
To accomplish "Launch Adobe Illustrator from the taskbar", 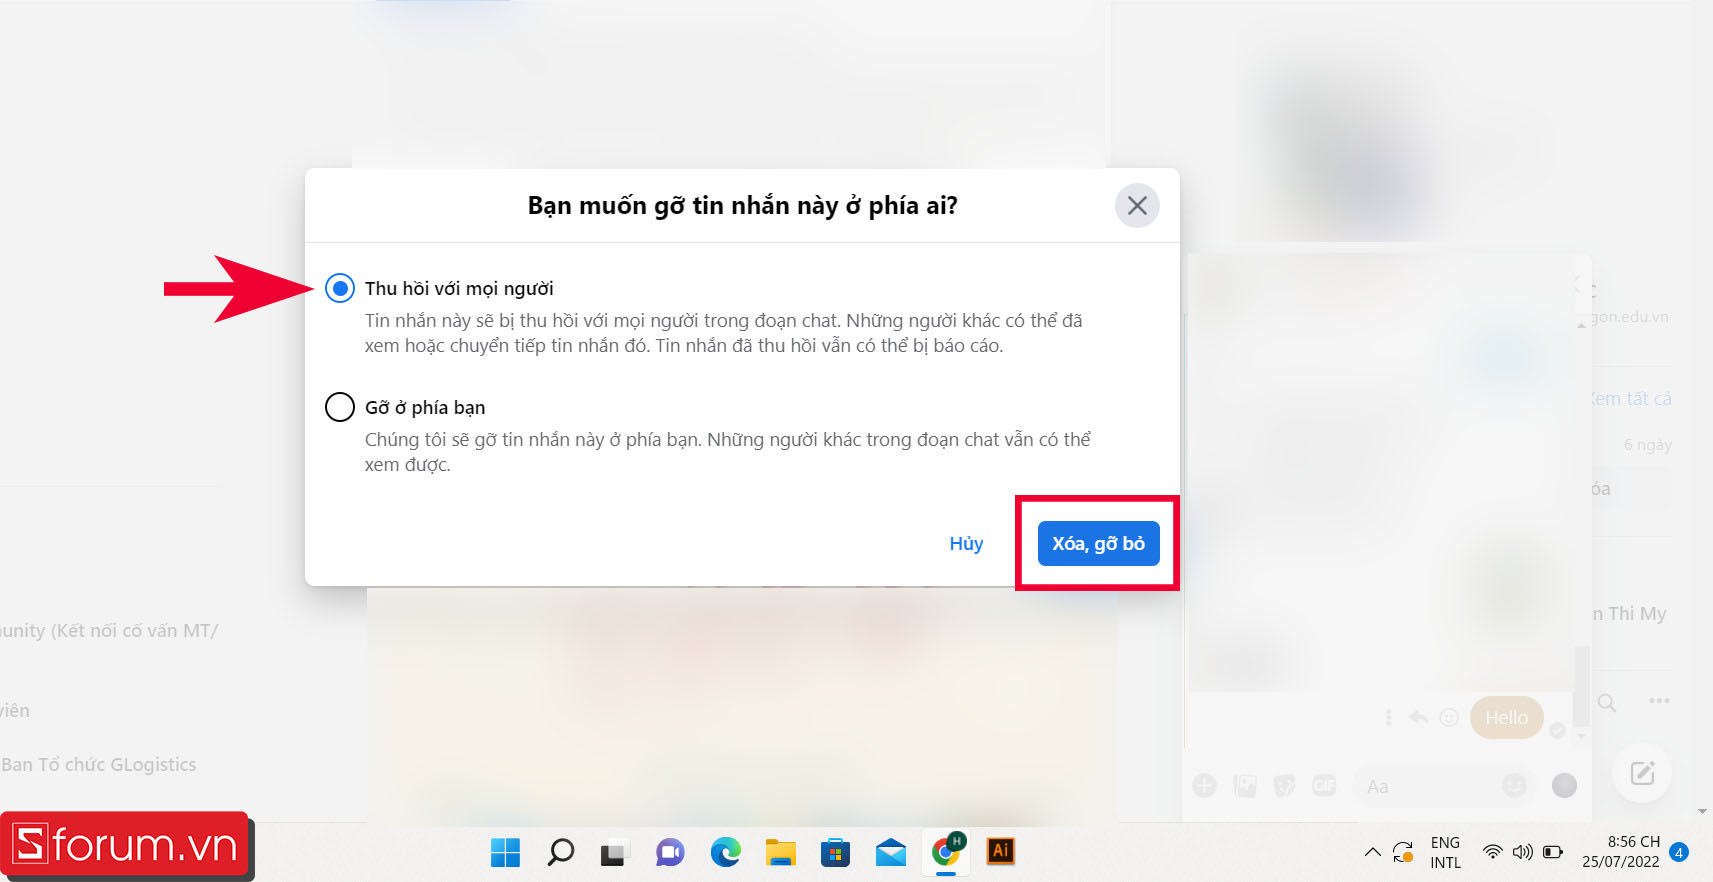I will pos(1000,851).
